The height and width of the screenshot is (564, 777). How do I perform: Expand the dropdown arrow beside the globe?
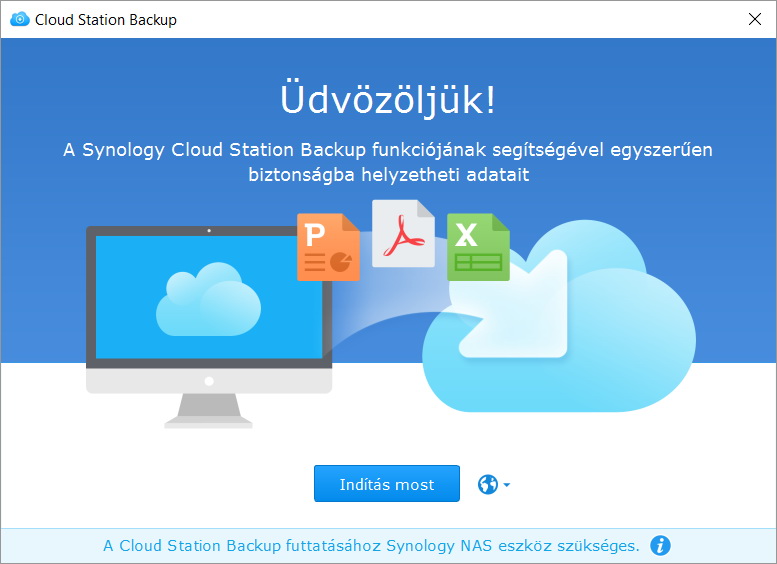[507, 486]
